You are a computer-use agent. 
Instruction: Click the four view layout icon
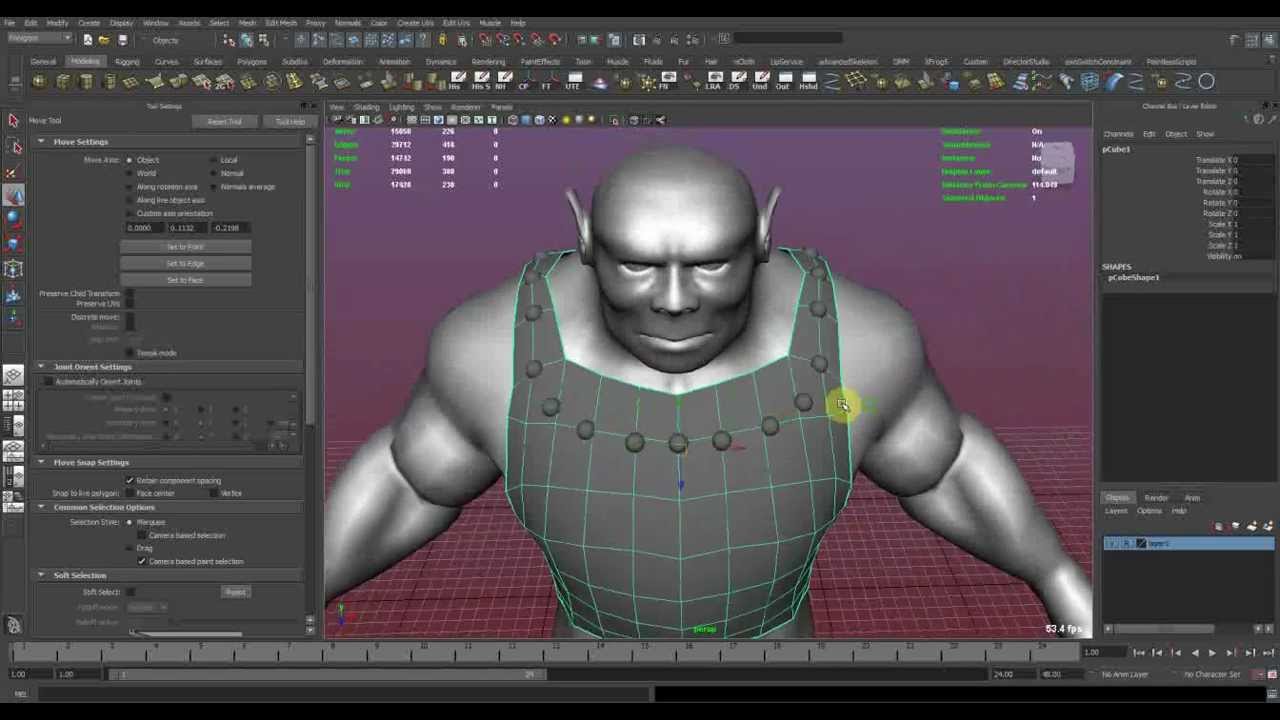coord(13,401)
